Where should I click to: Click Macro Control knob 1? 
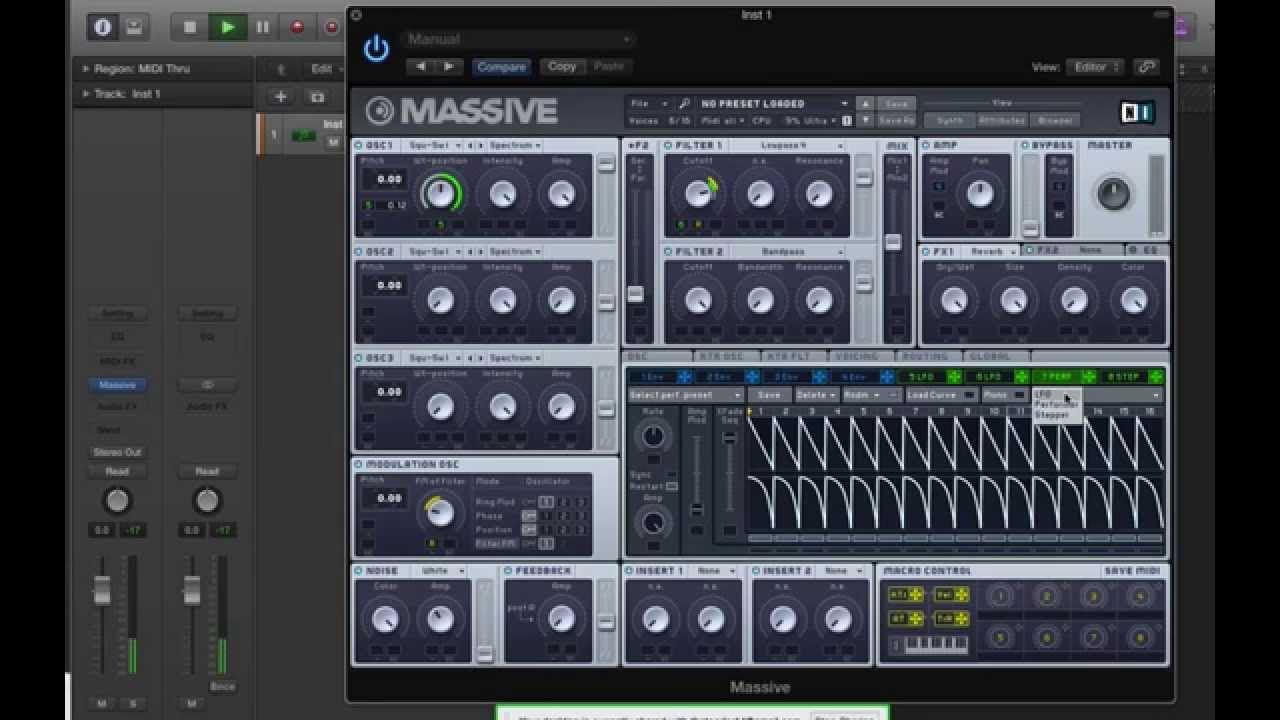coord(1001,597)
